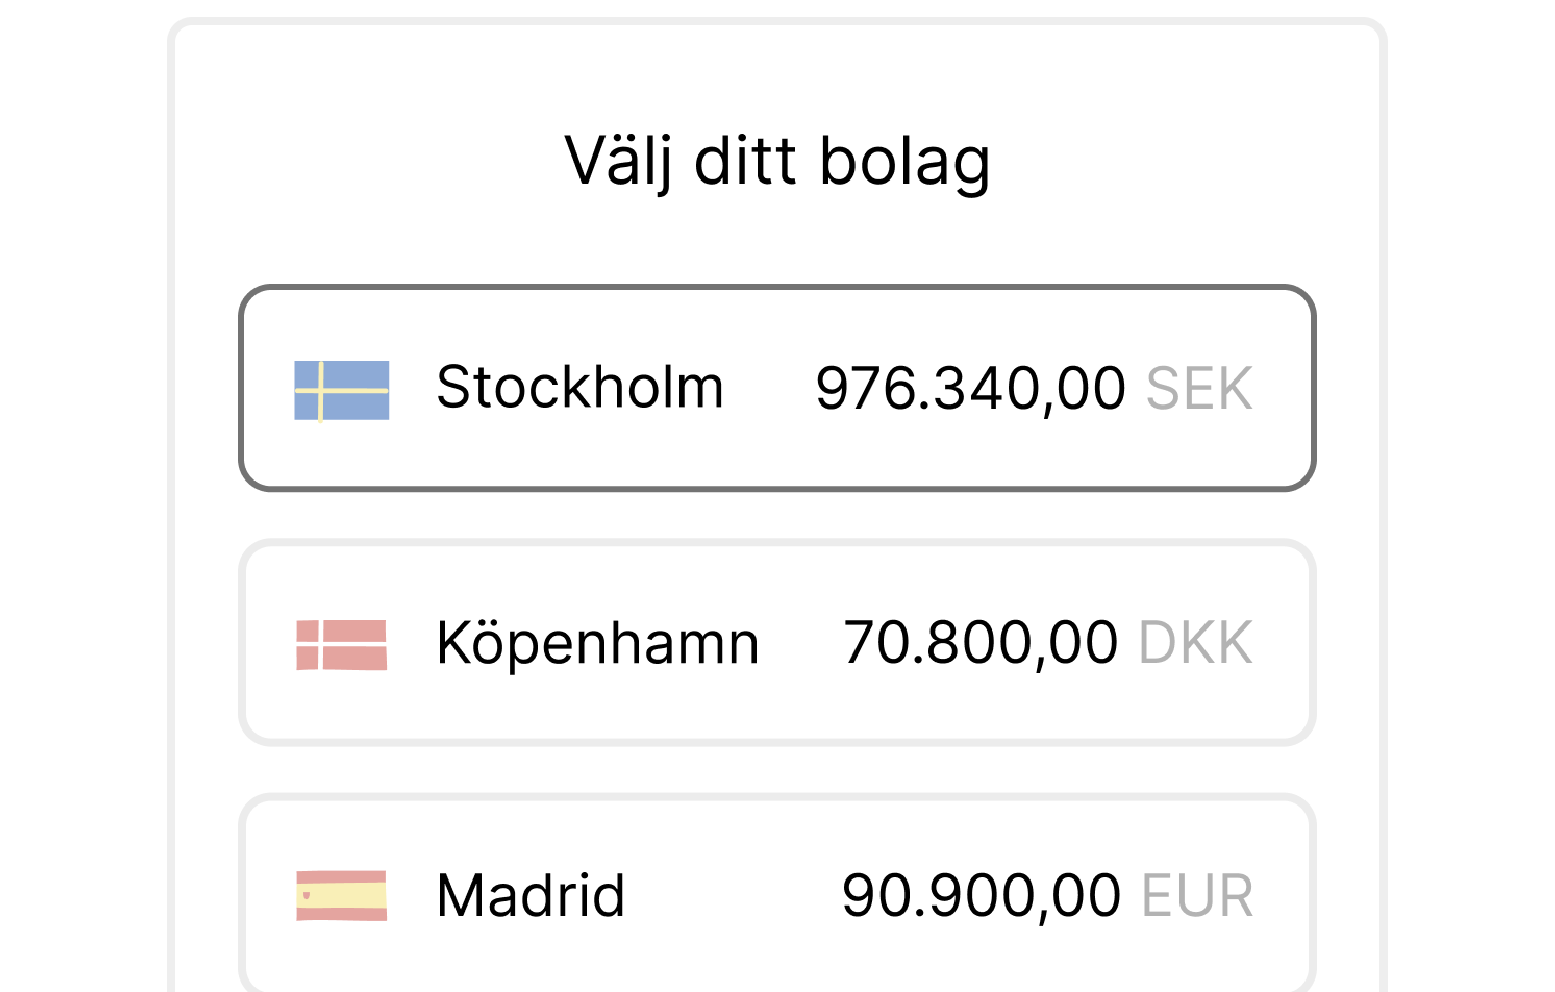Click the DKK currency code
This screenshot has width=1555, height=992.
(1196, 643)
